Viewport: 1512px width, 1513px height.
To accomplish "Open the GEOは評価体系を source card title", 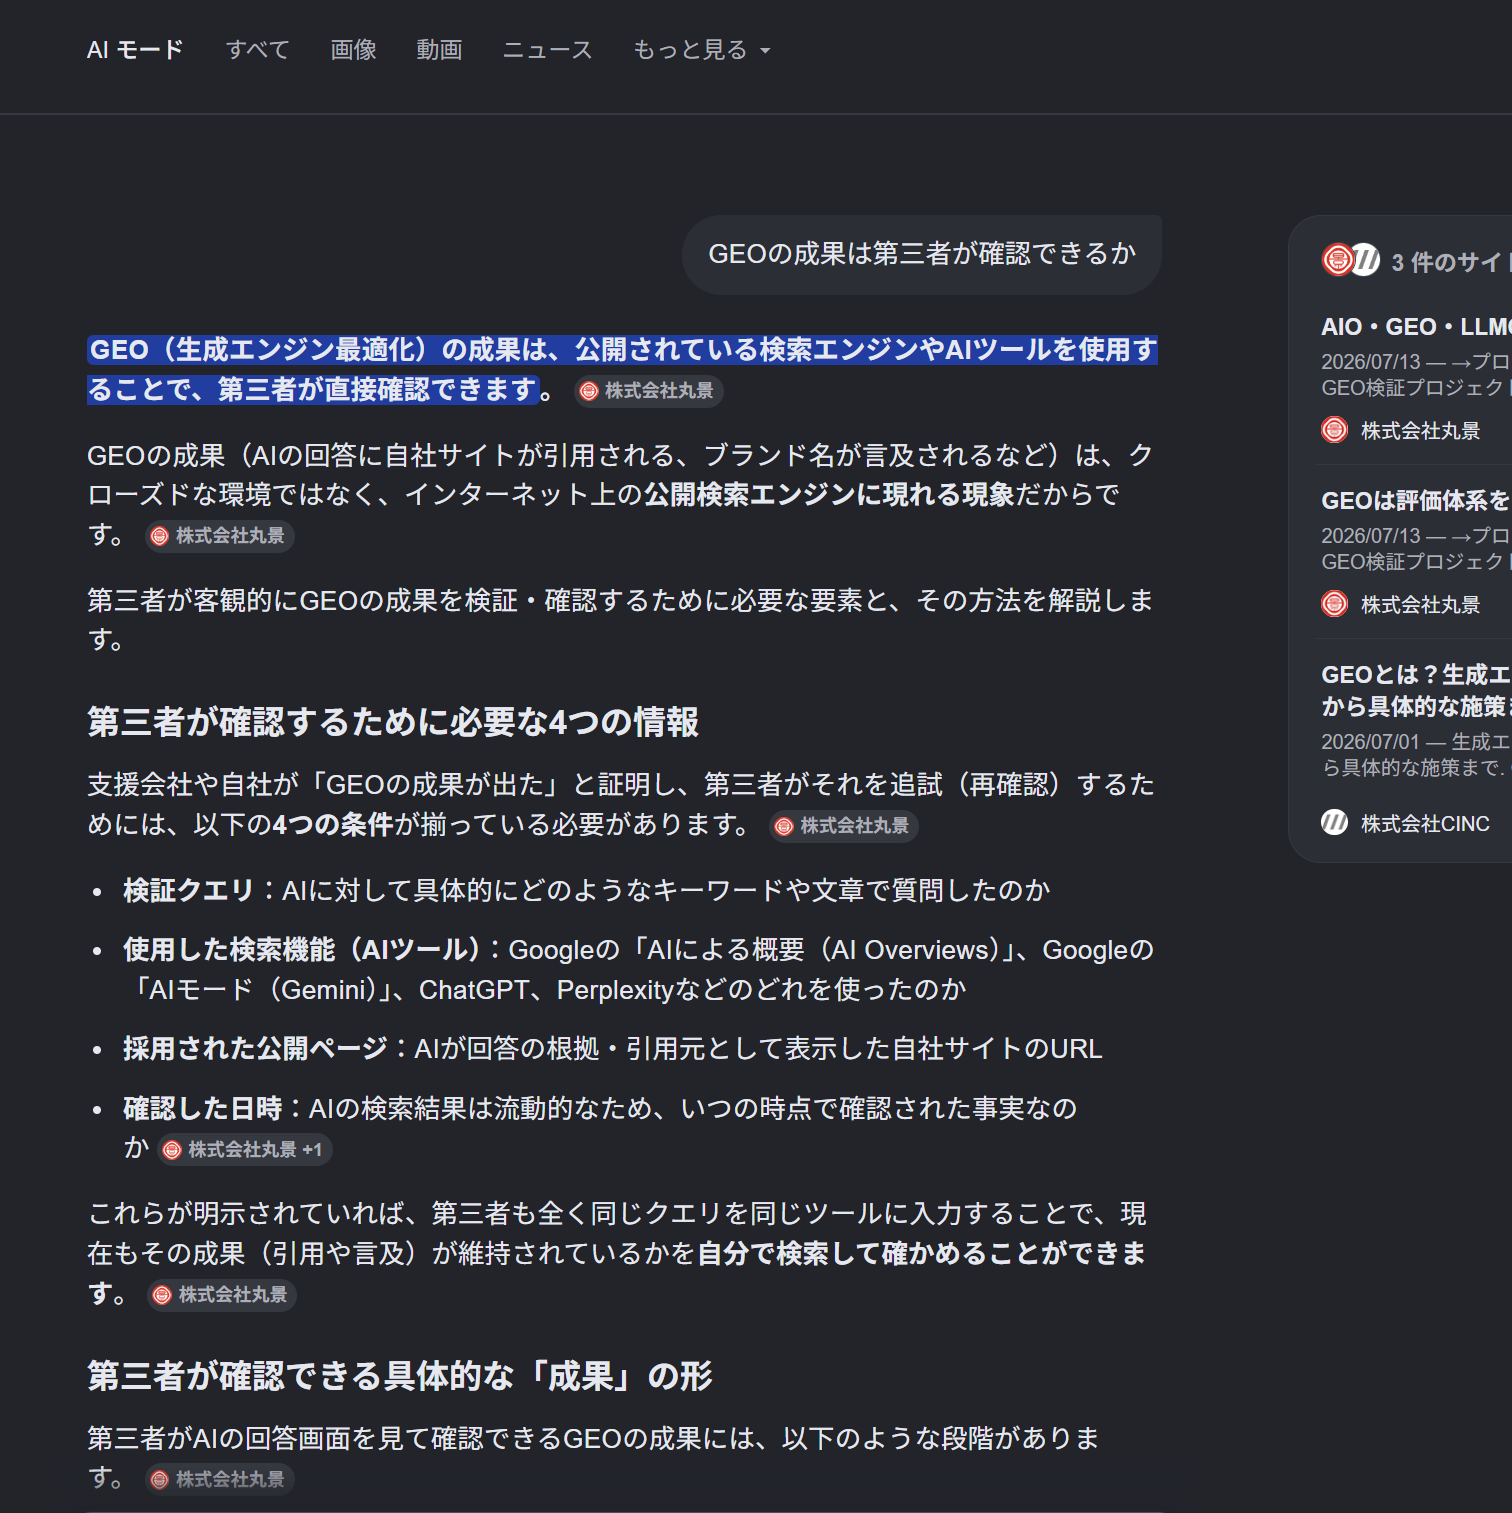I will click(x=1416, y=500).
